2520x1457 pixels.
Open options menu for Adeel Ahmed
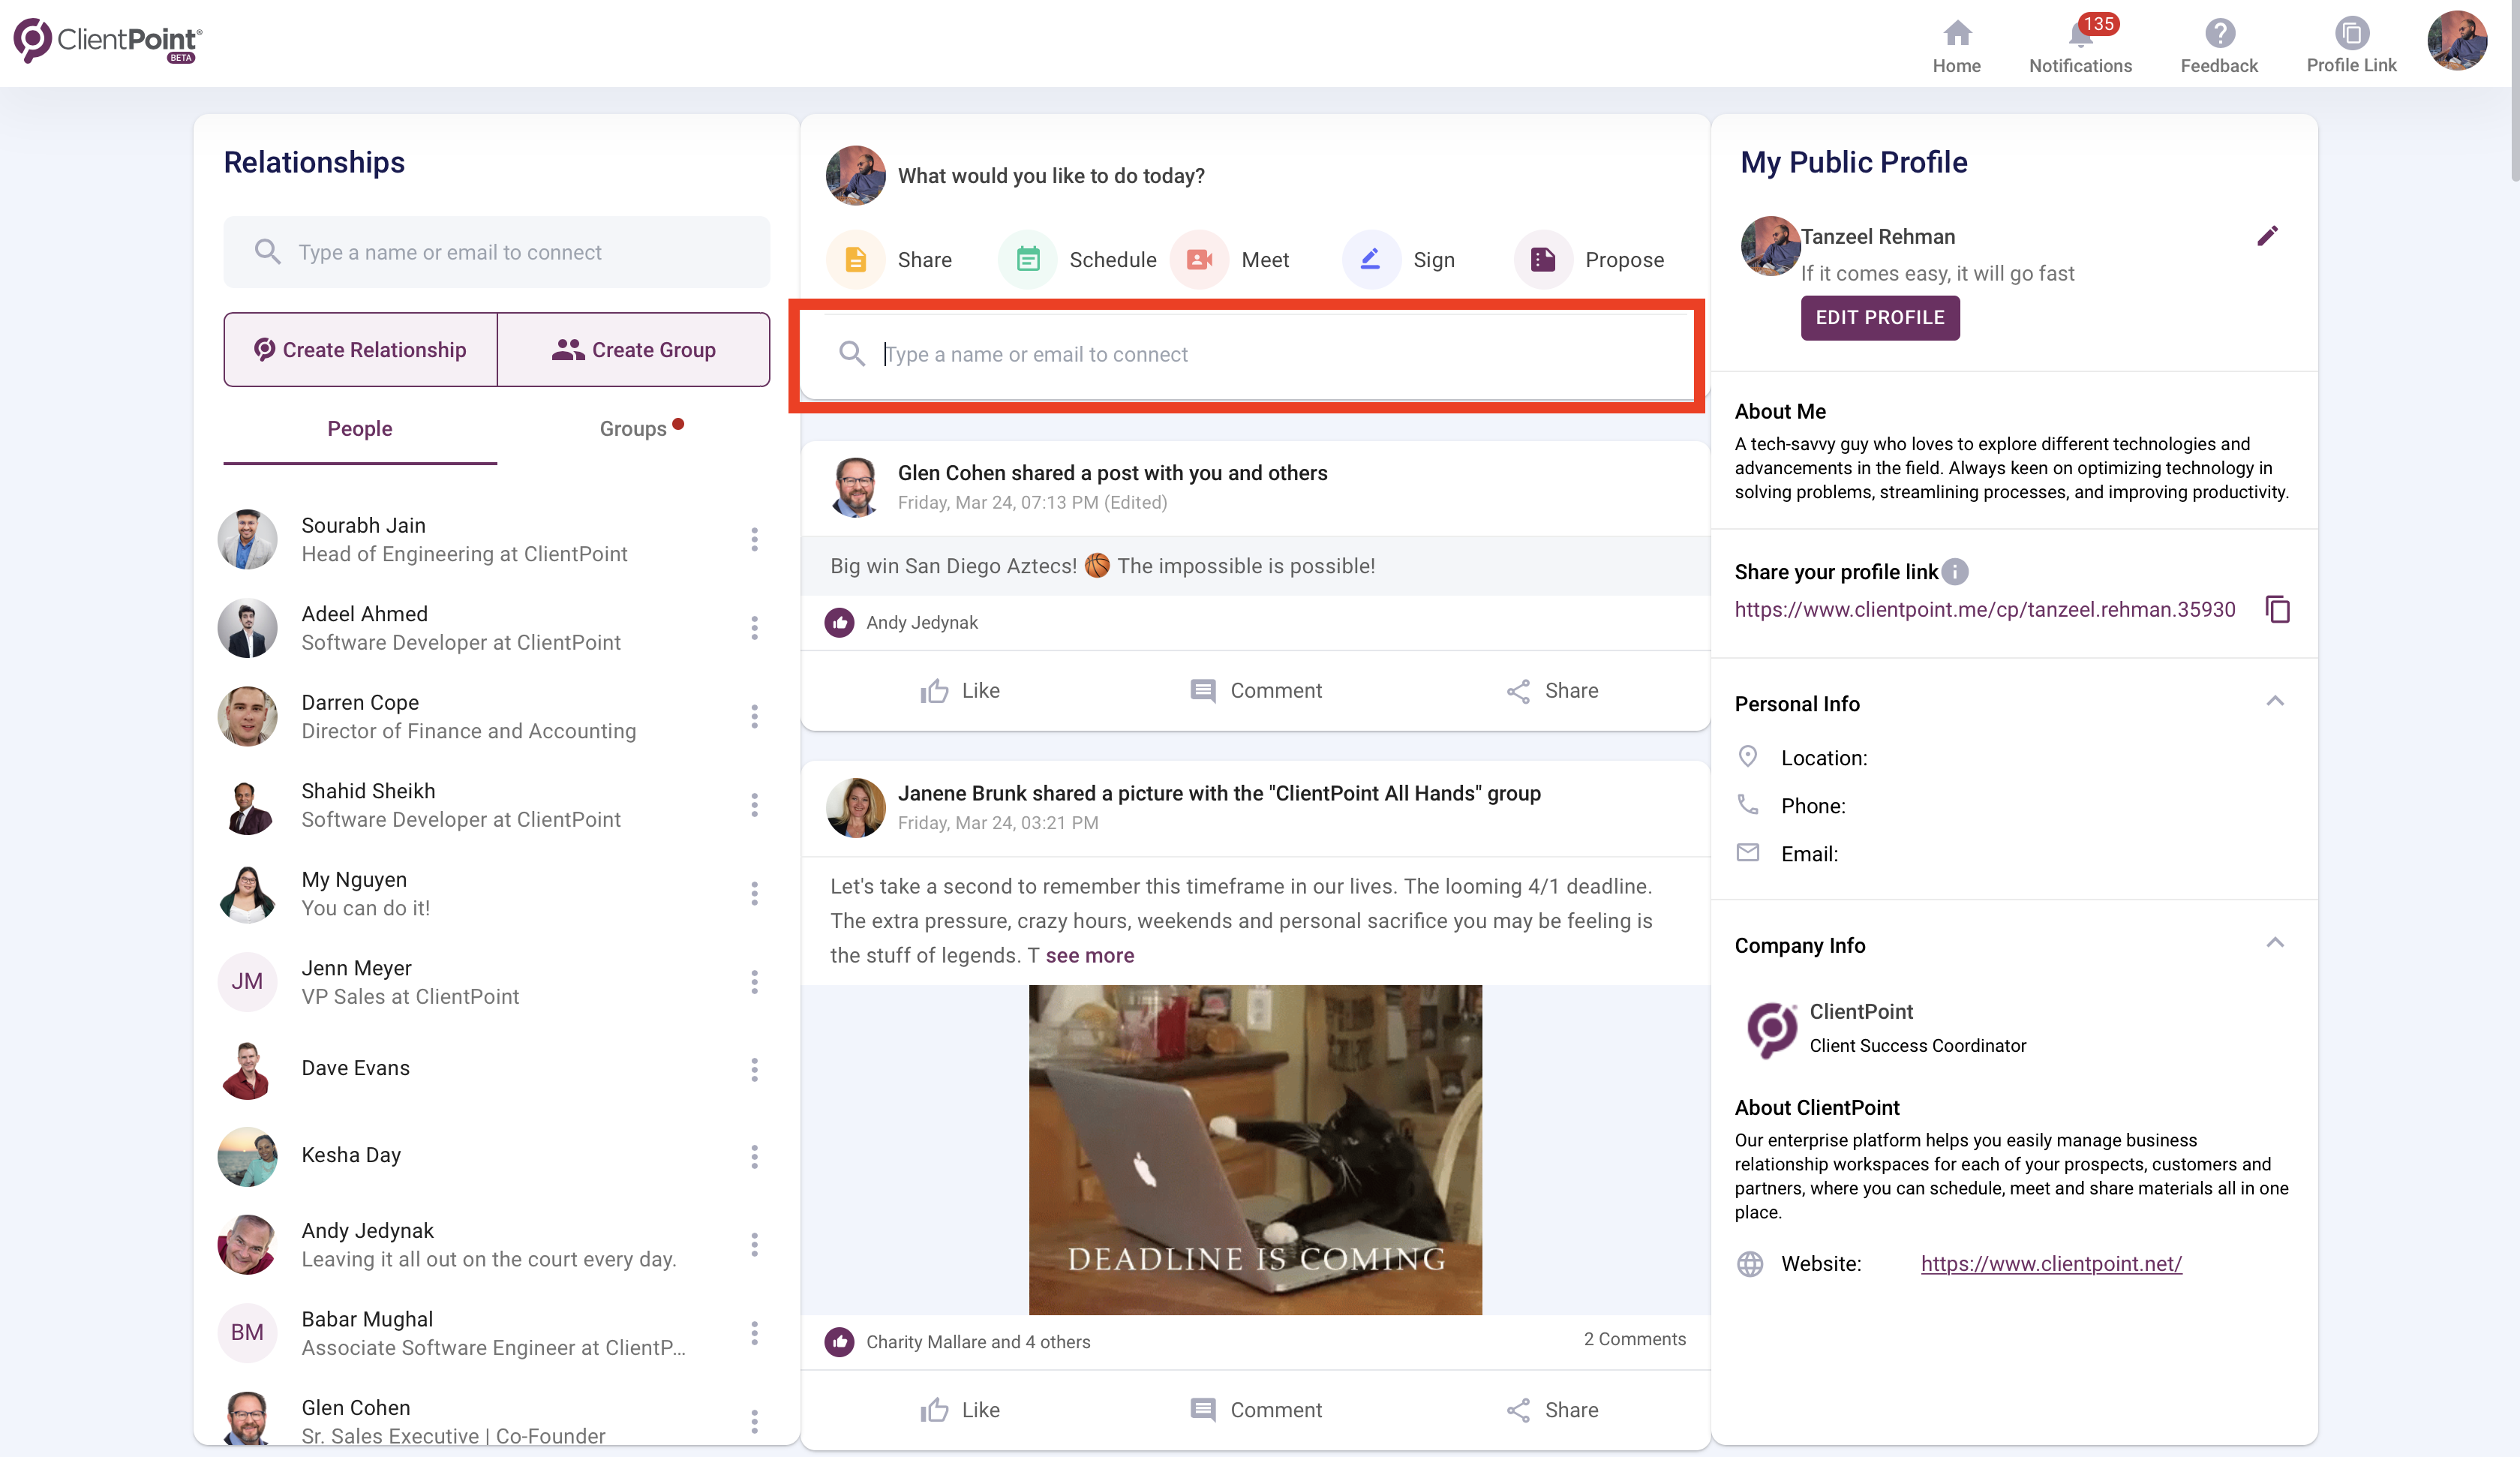tap(754, 628)
